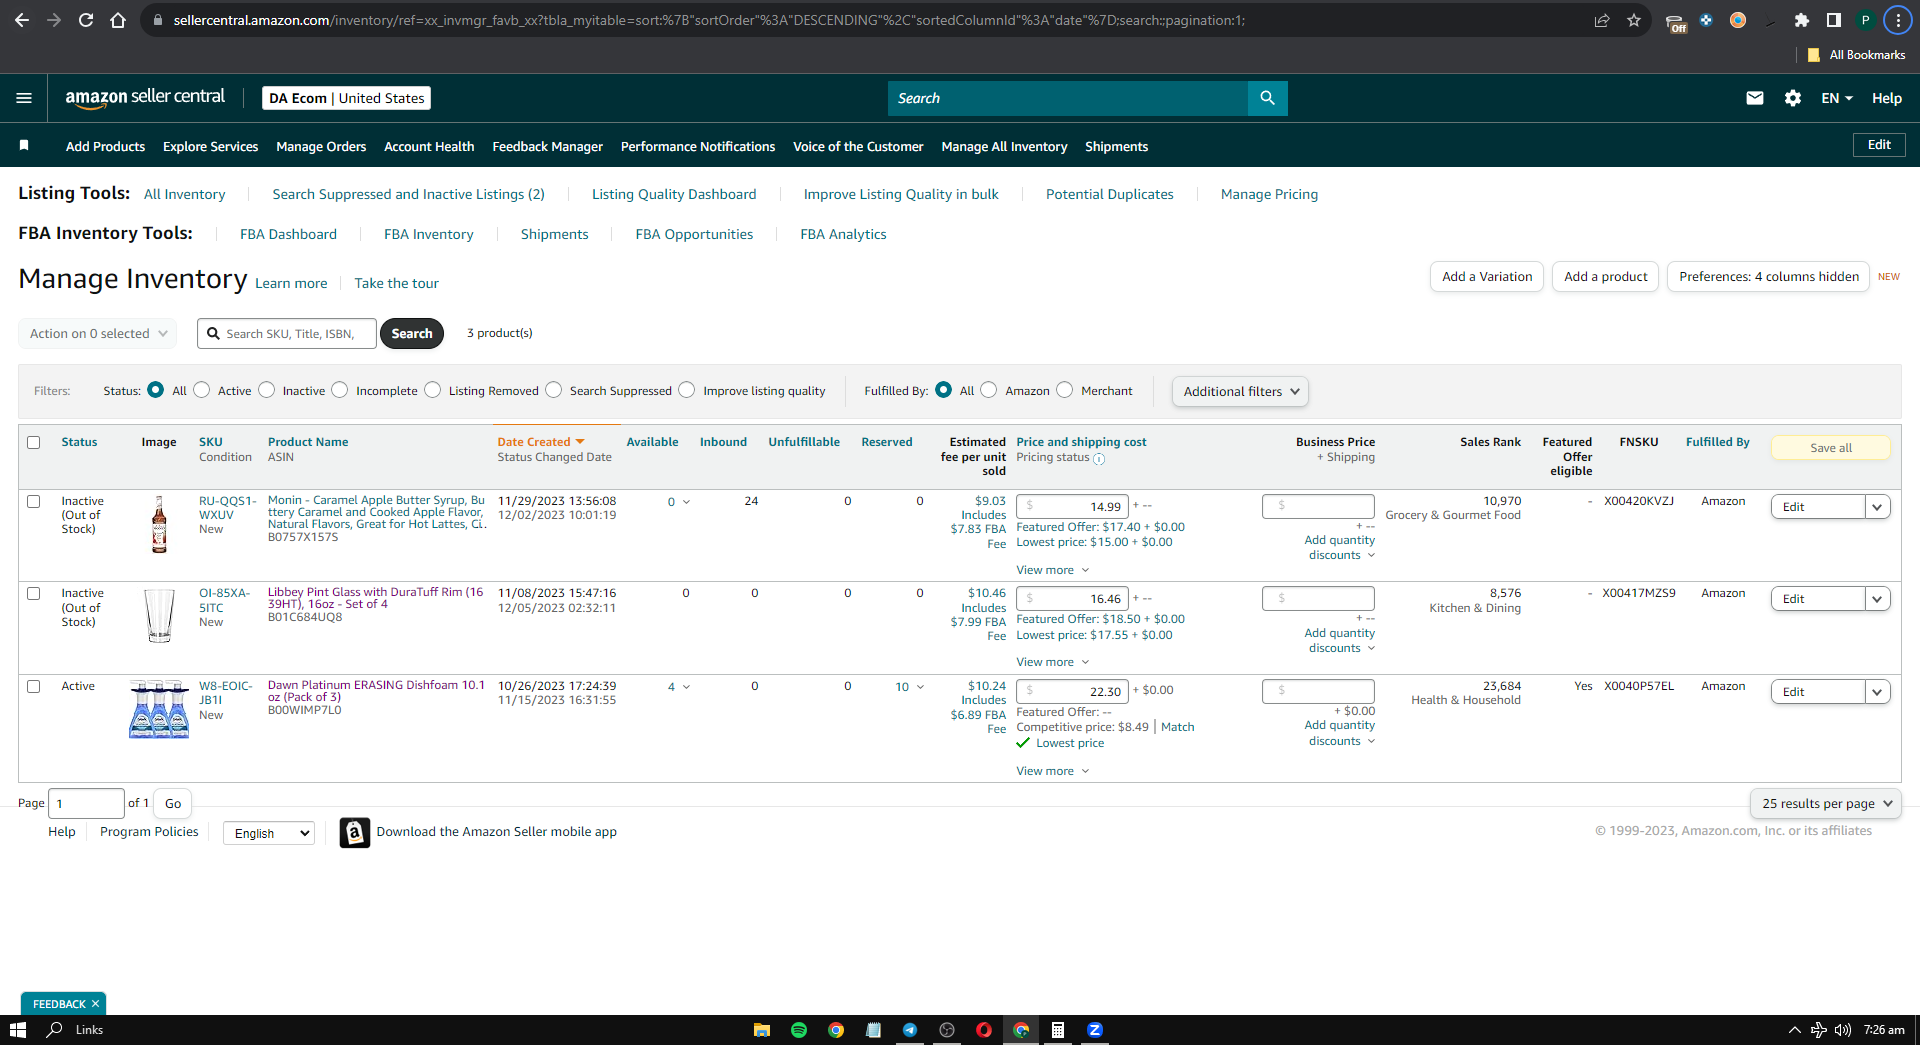The height and width of the screenshot is (1045, 1920).
Task: Open Windows Start menu
Action: [x=17, y=1030]
